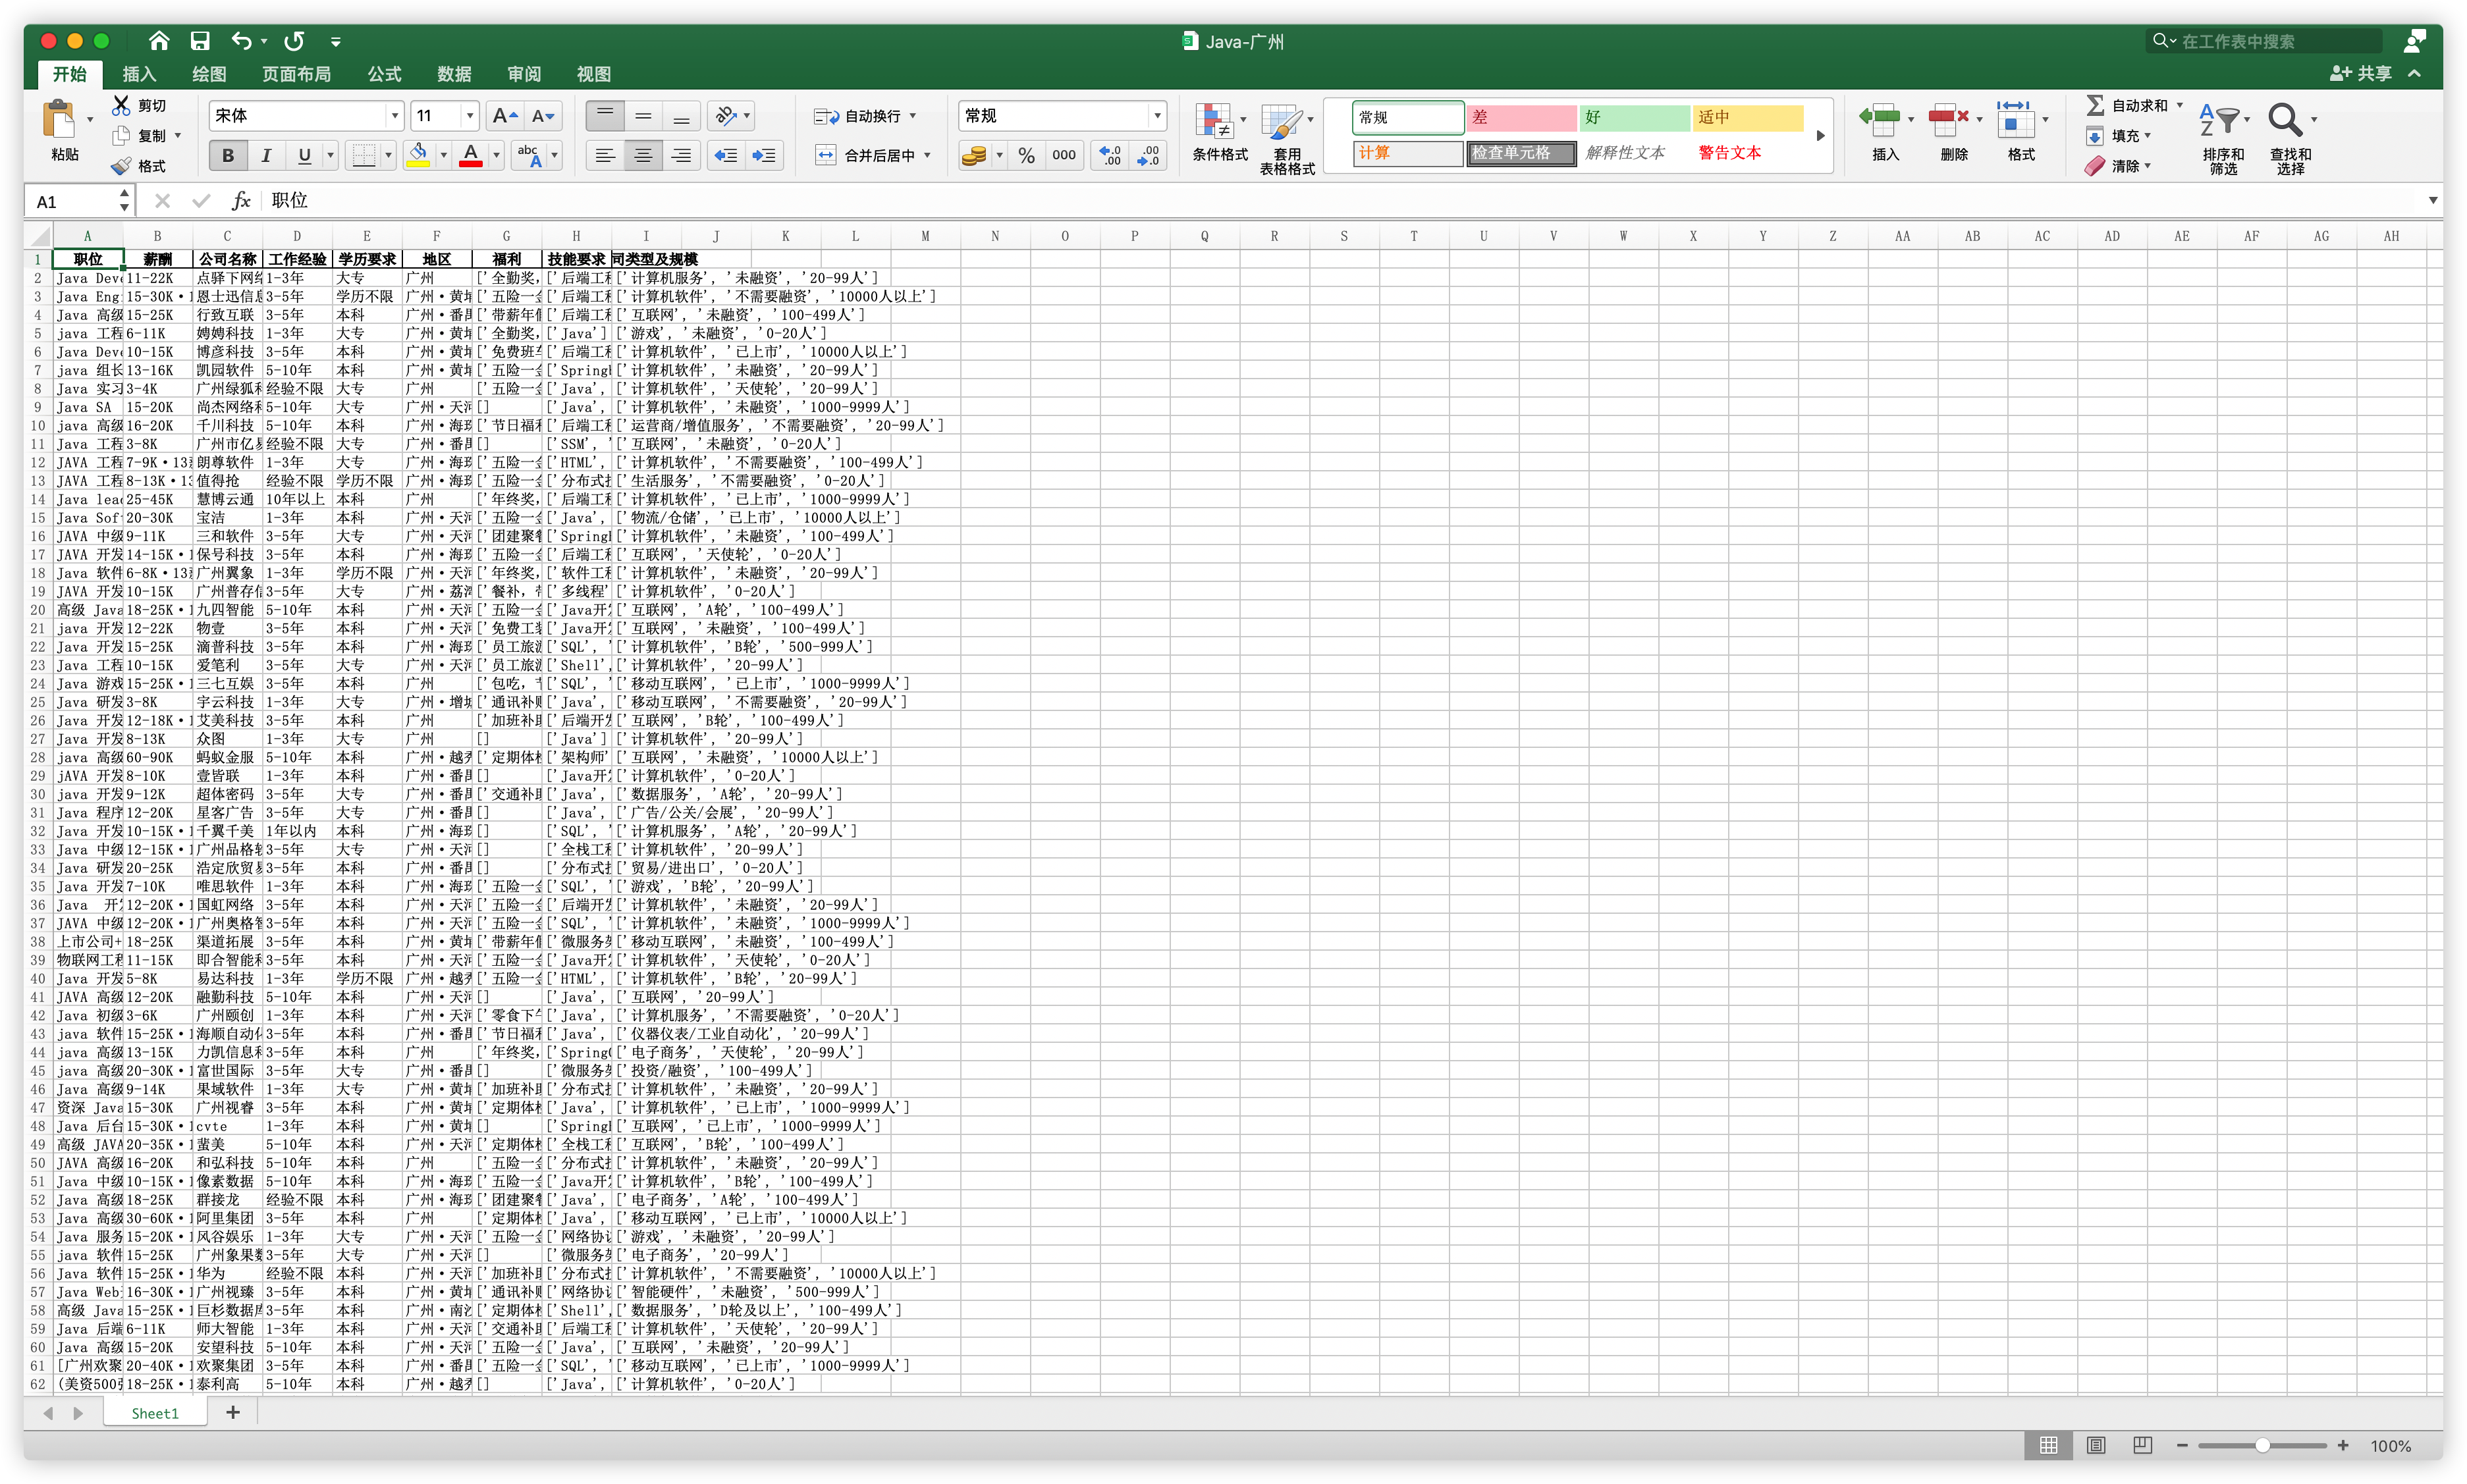The width and height of the screenshot is (2467, 1484).
Task: Toggle Italic formatting button
Action: pos(266,155)
